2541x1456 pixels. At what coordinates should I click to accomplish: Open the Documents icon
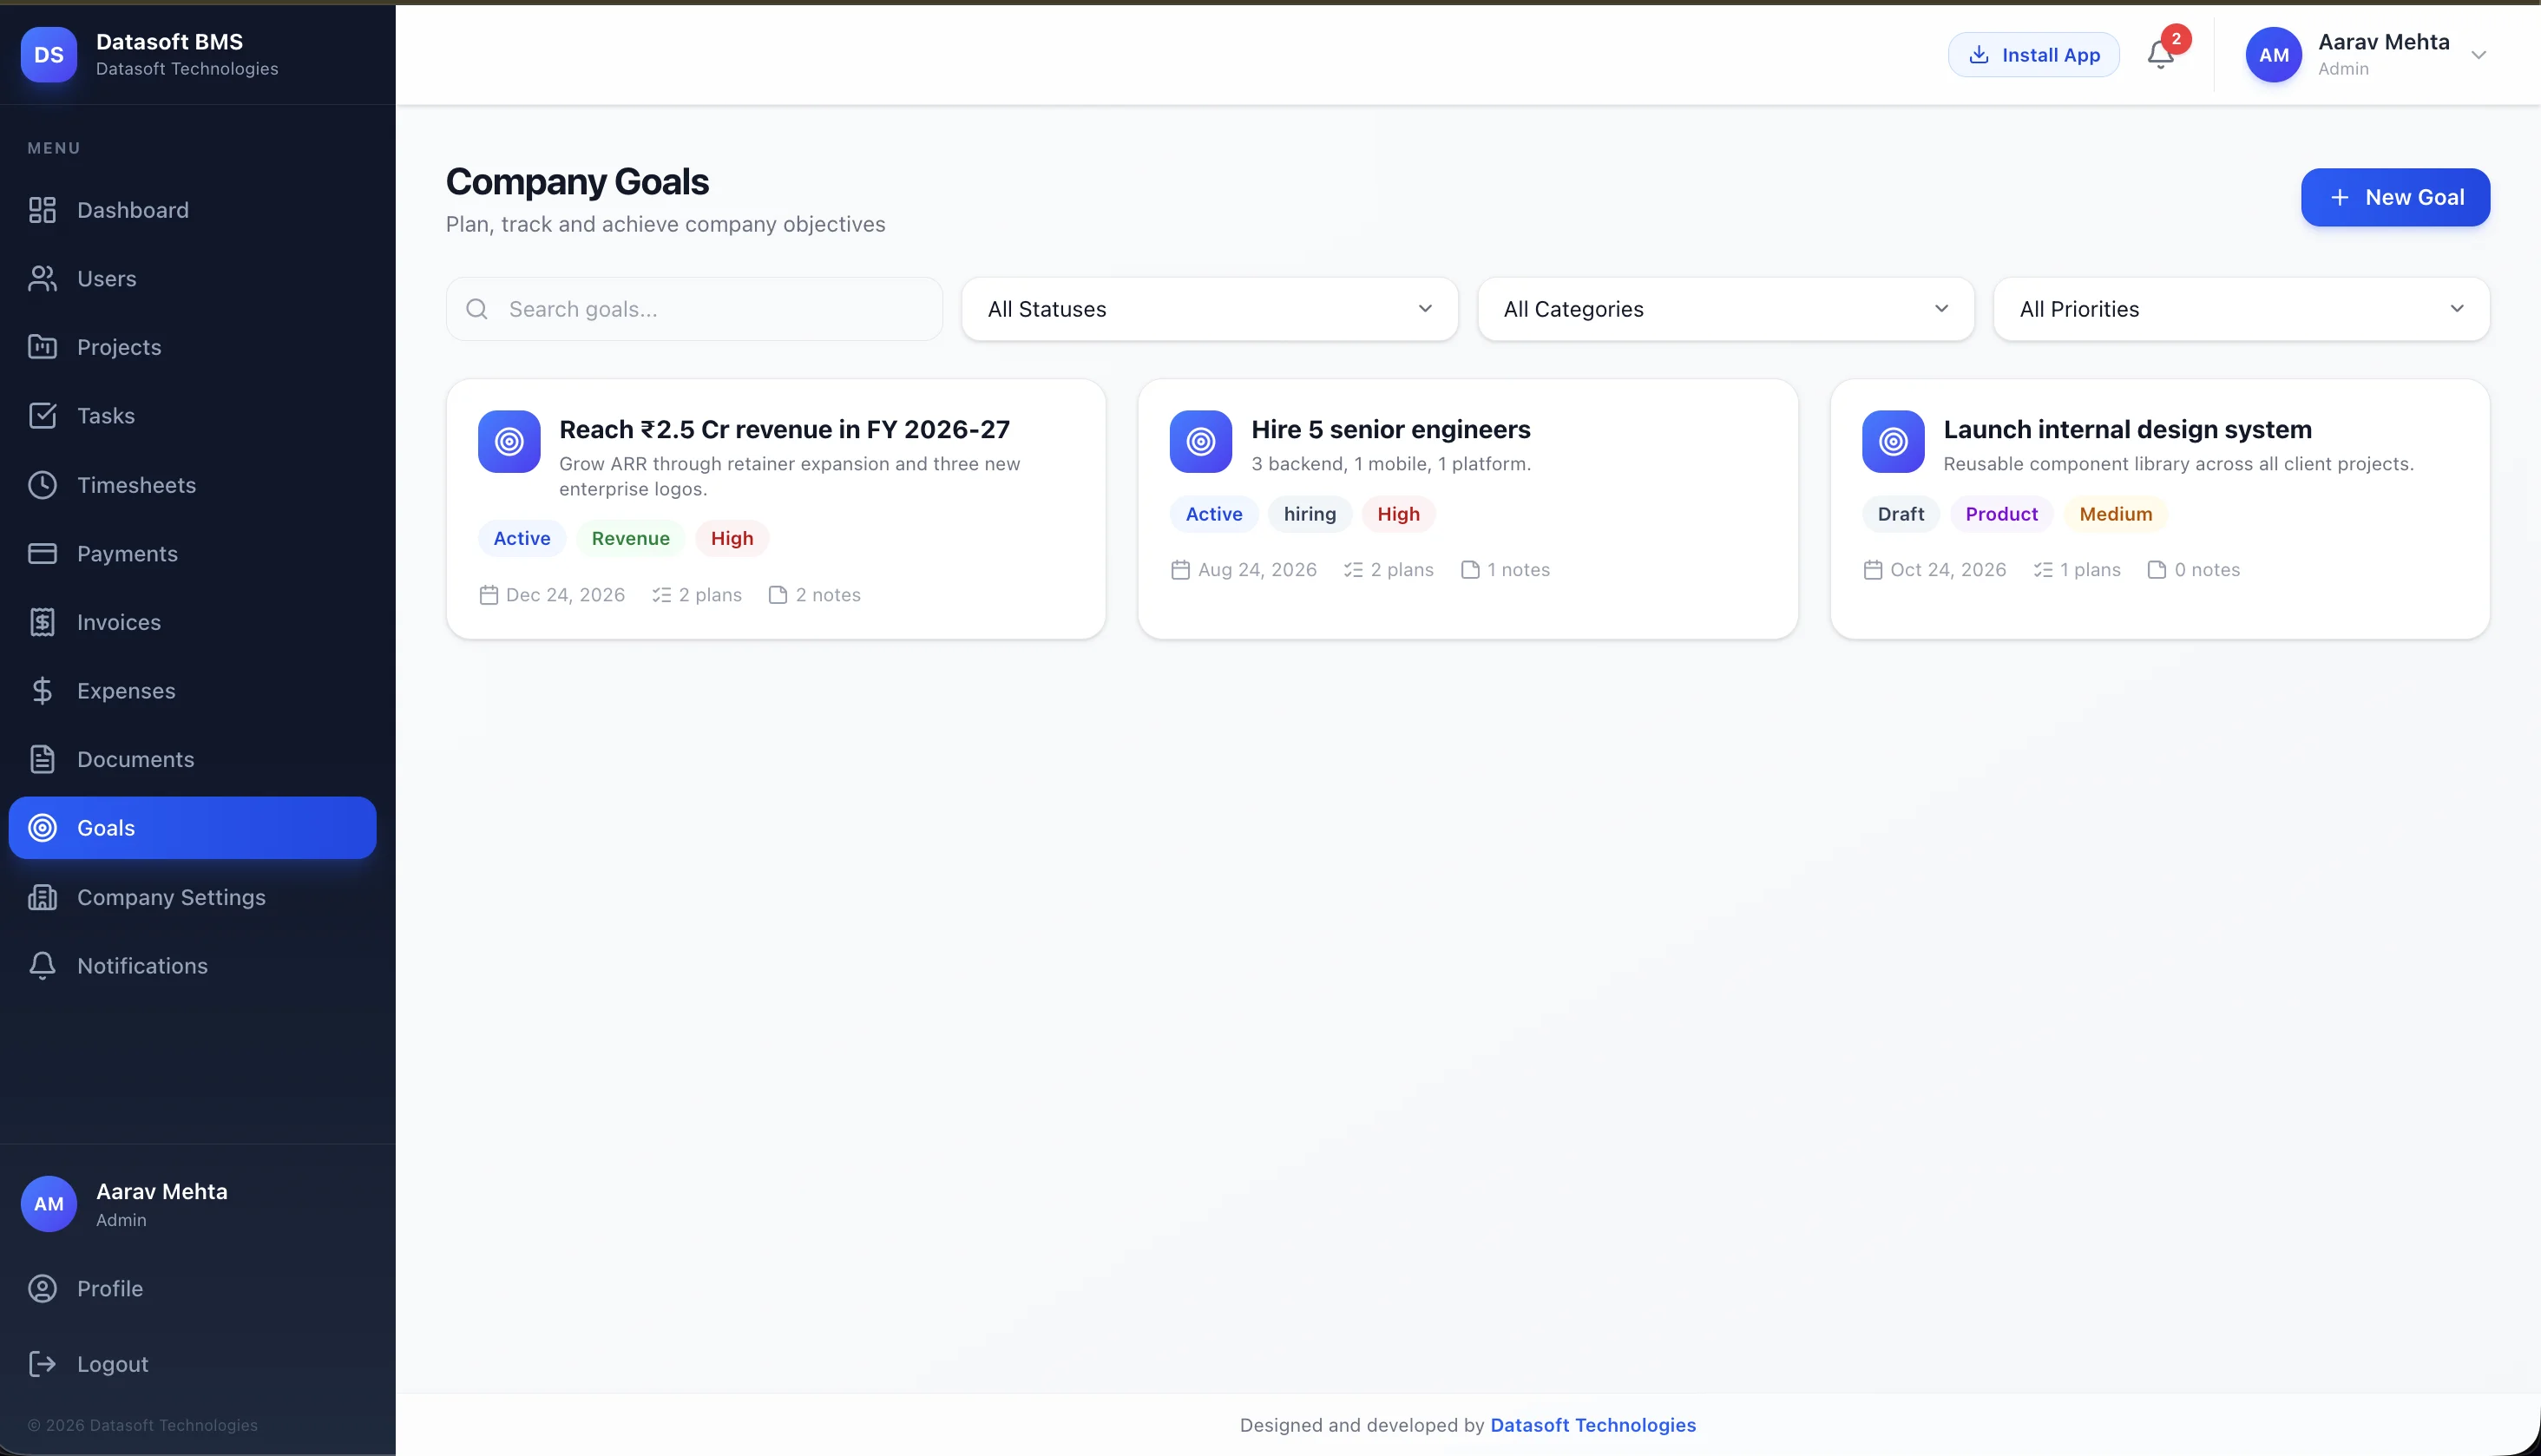pyautogui.click(x=42, y=759)
